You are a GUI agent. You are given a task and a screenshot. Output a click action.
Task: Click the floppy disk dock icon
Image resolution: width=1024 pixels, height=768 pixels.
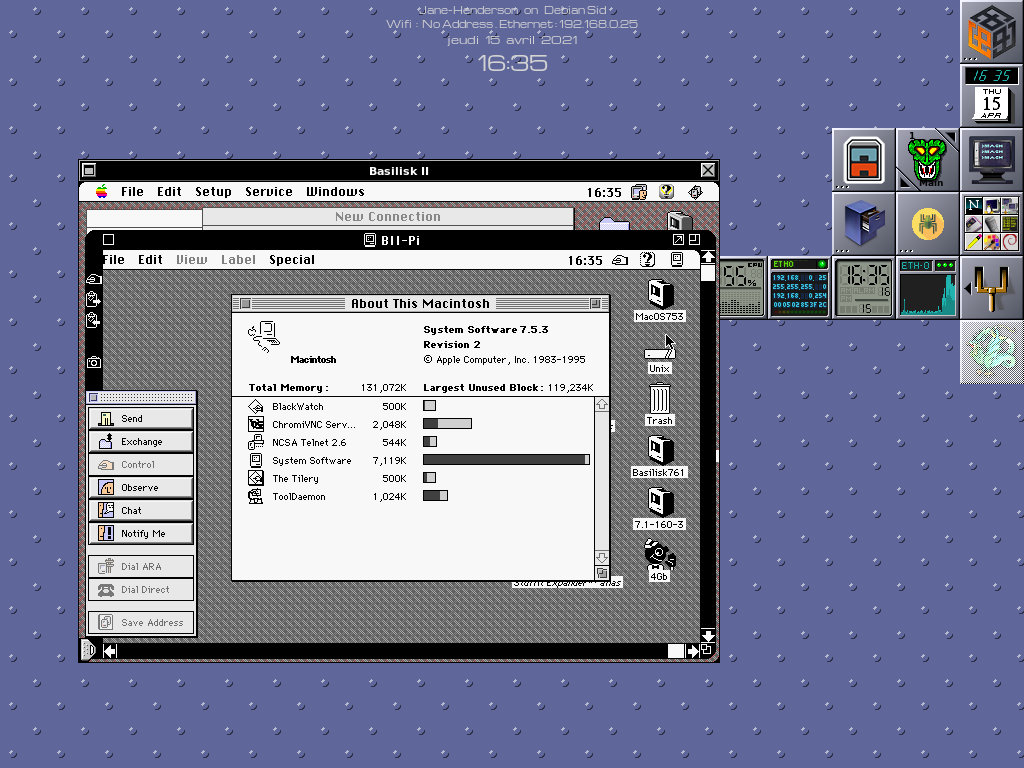click(x=864, y=160)
